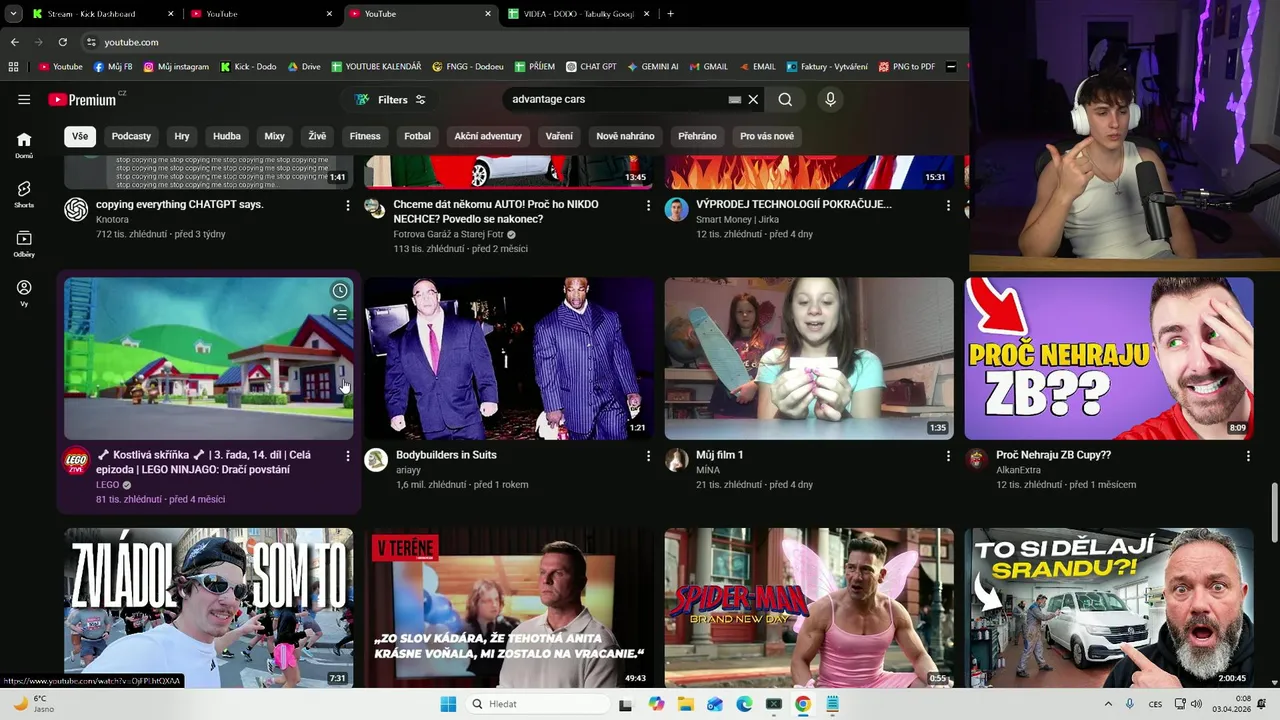Switch to the inactive YouTube tab
1280x720 pixels.
(261, 14)
